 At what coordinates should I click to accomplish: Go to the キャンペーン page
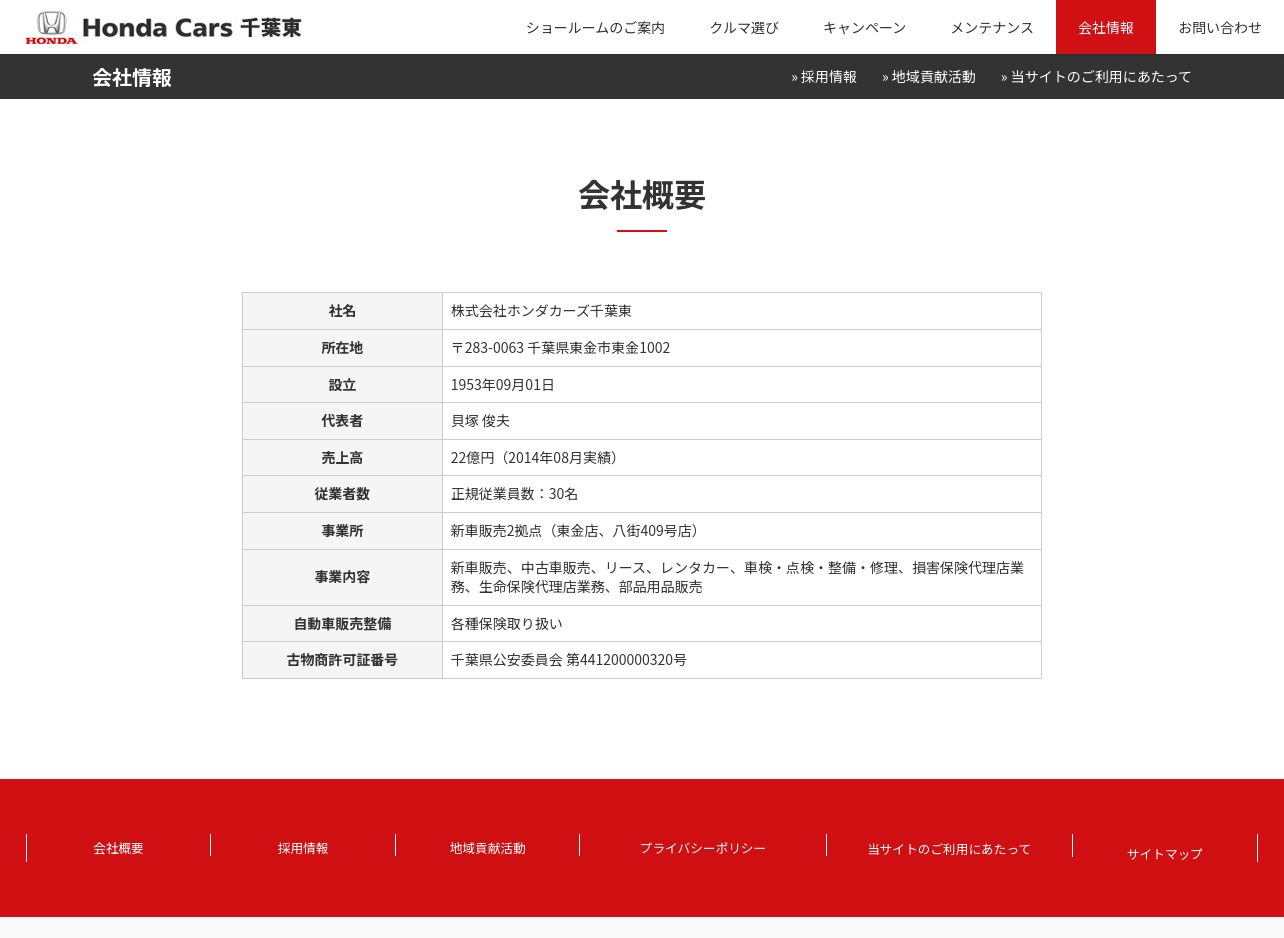pyautogui.click(x=864, y=27)
